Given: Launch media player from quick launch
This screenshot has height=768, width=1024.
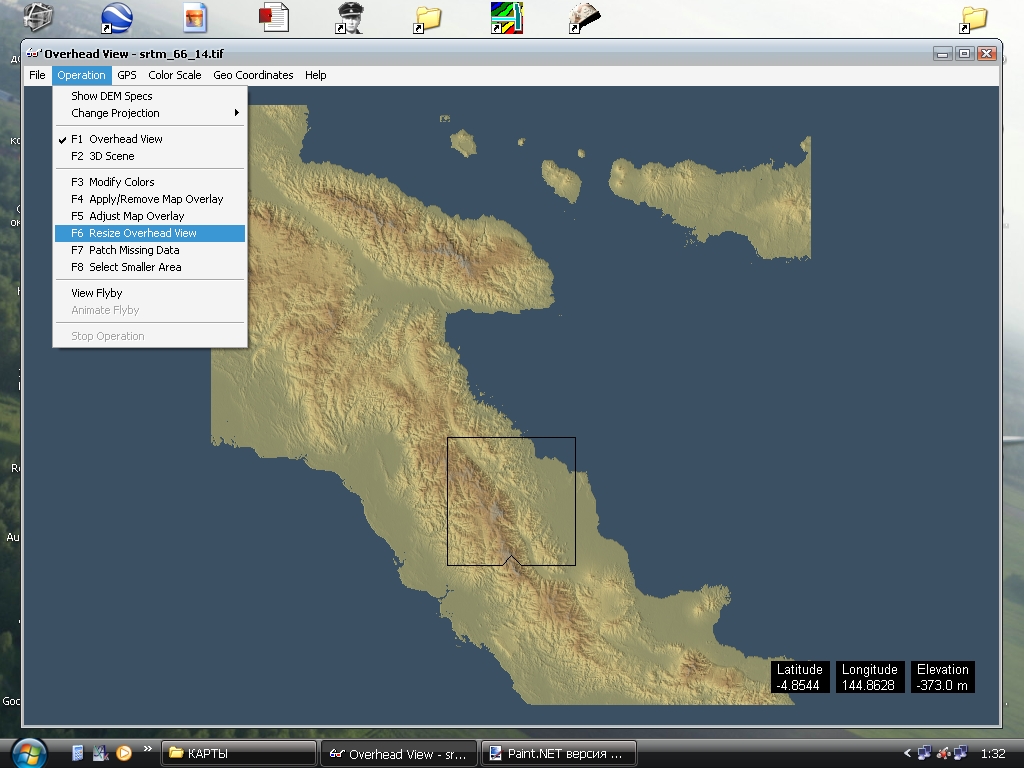Looking at the screenshot, I should (x=124, y=753).
